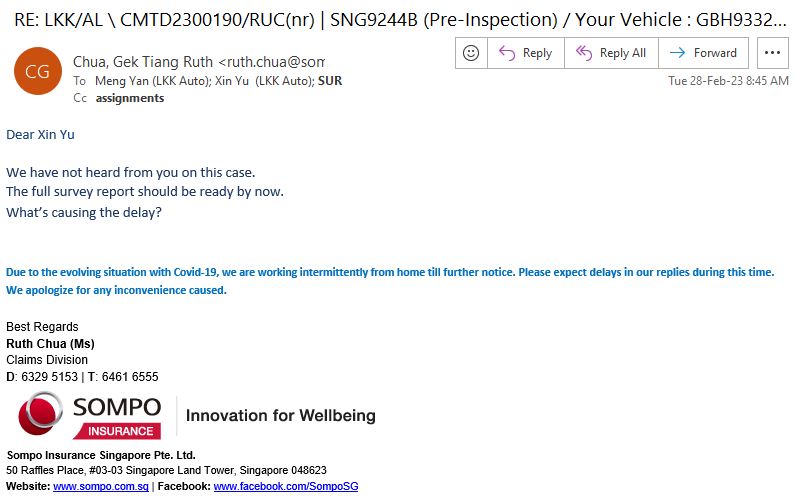Image resolution: width=794 pixels, height=497 pixels.
Task: Click the Reply All button
Action: 611,53
